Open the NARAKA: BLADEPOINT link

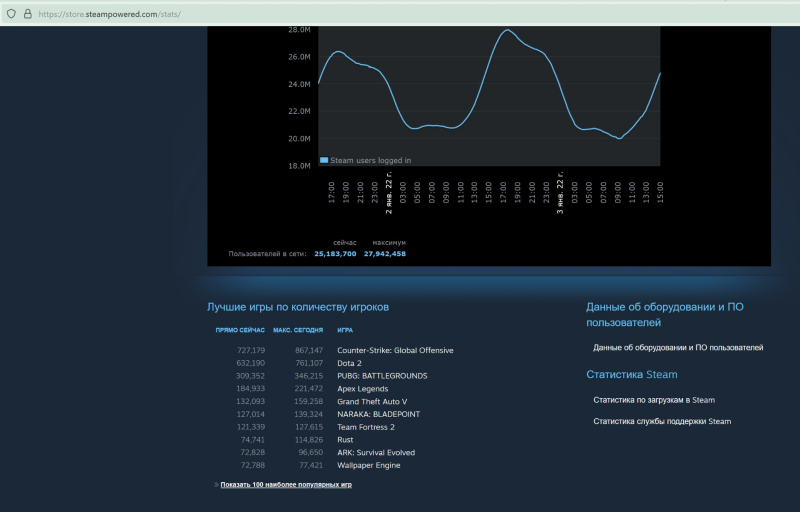(x=380, y=414)
